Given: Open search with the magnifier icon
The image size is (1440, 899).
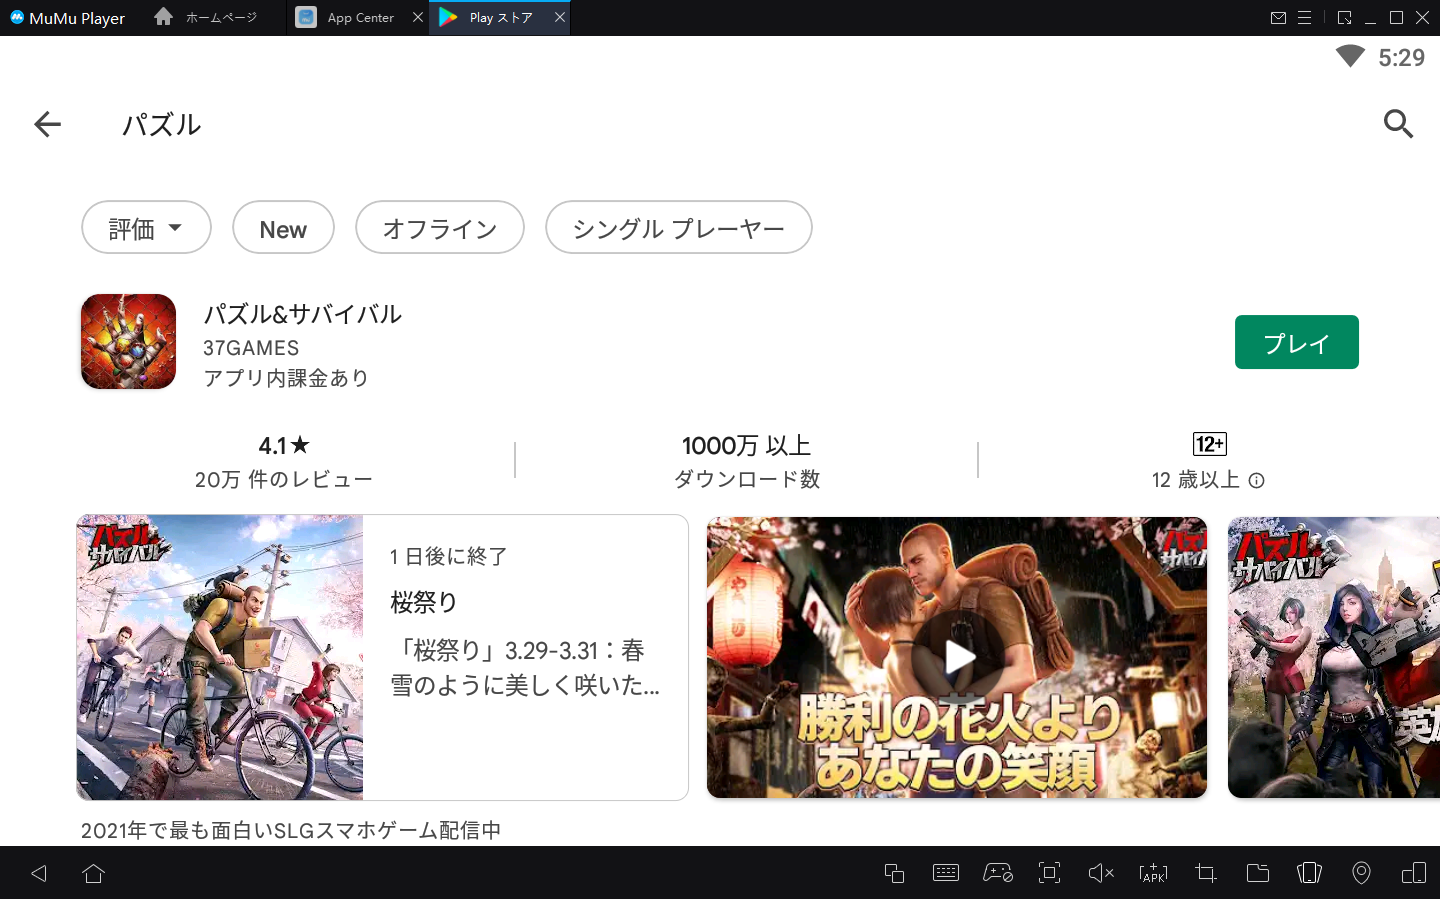Looking at the screenshot, I should click(1398, 124).
